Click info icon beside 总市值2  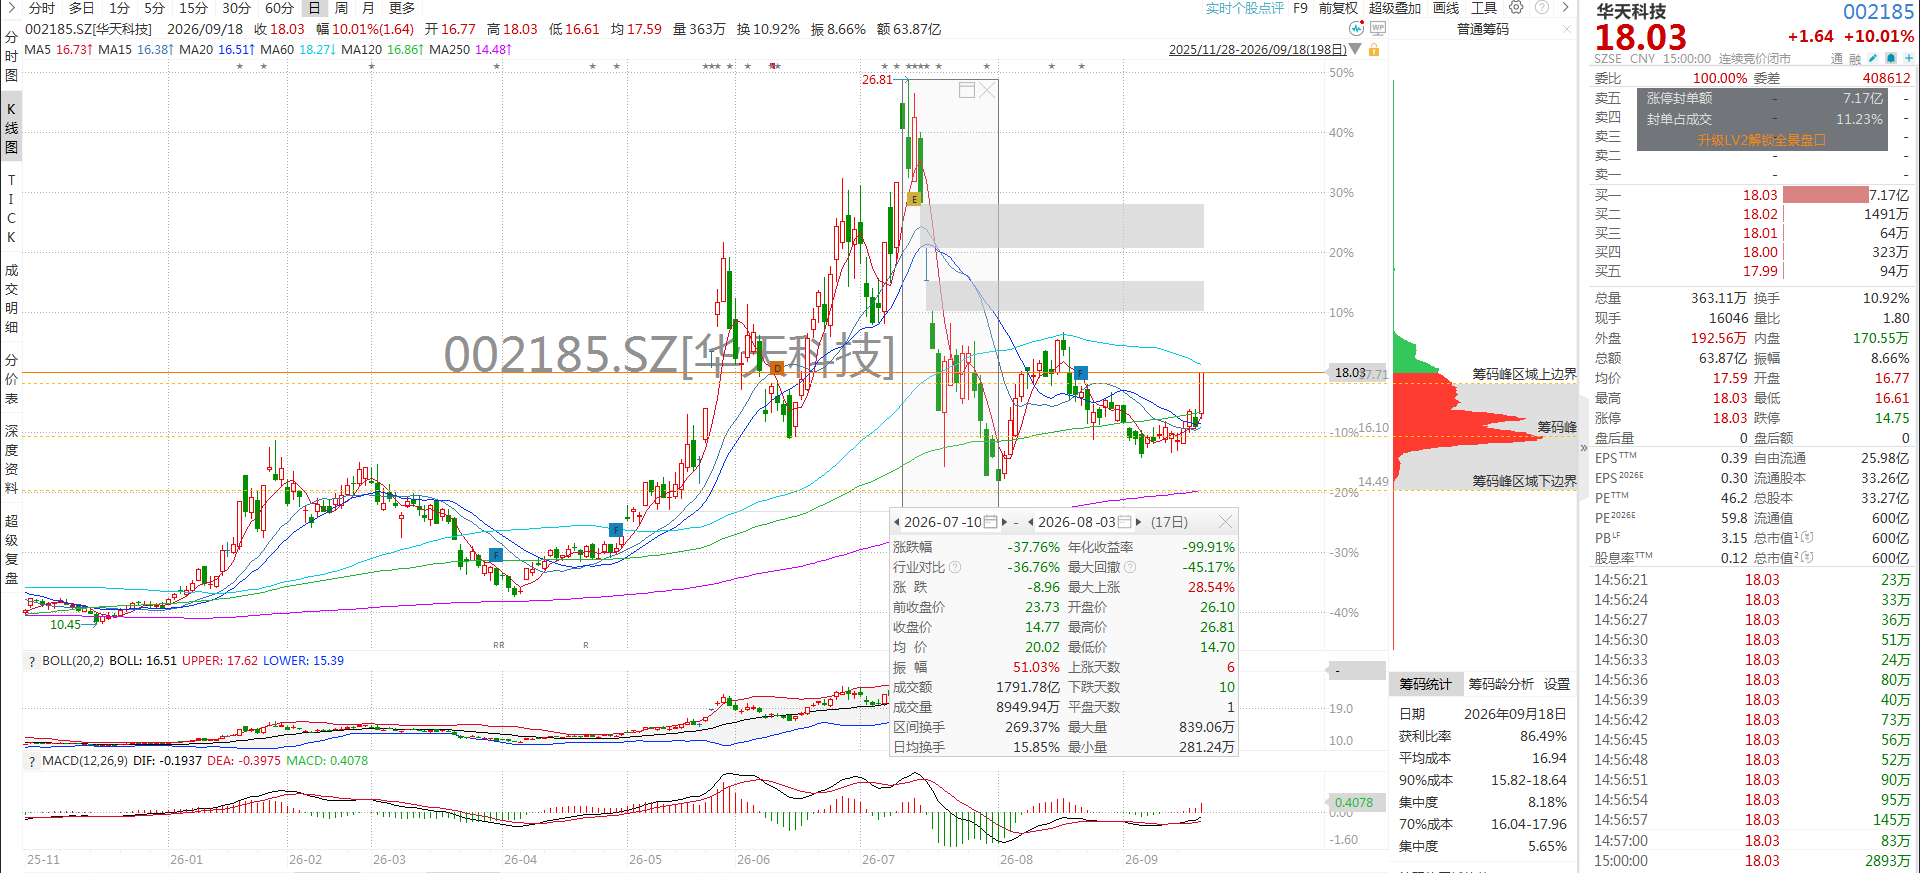[1807, 557]
